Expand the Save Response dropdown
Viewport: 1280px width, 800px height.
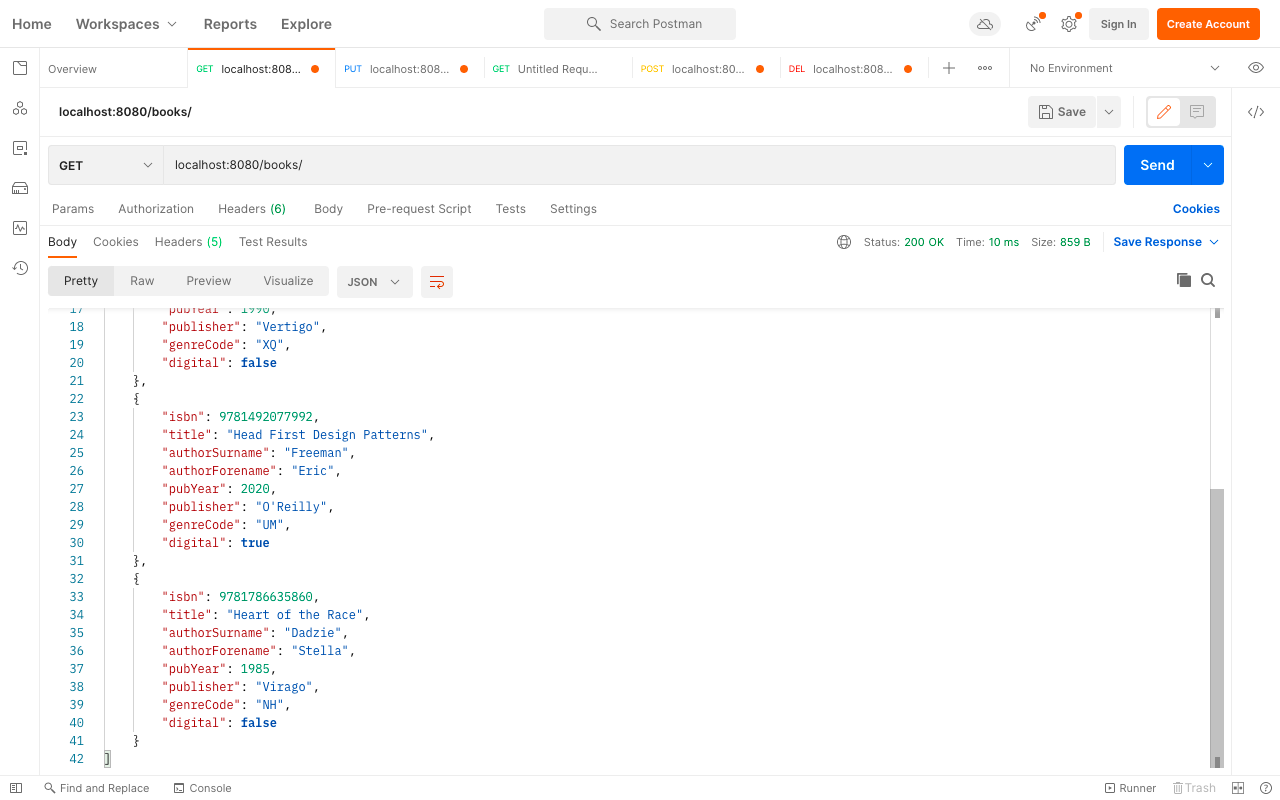(1166, 242)
